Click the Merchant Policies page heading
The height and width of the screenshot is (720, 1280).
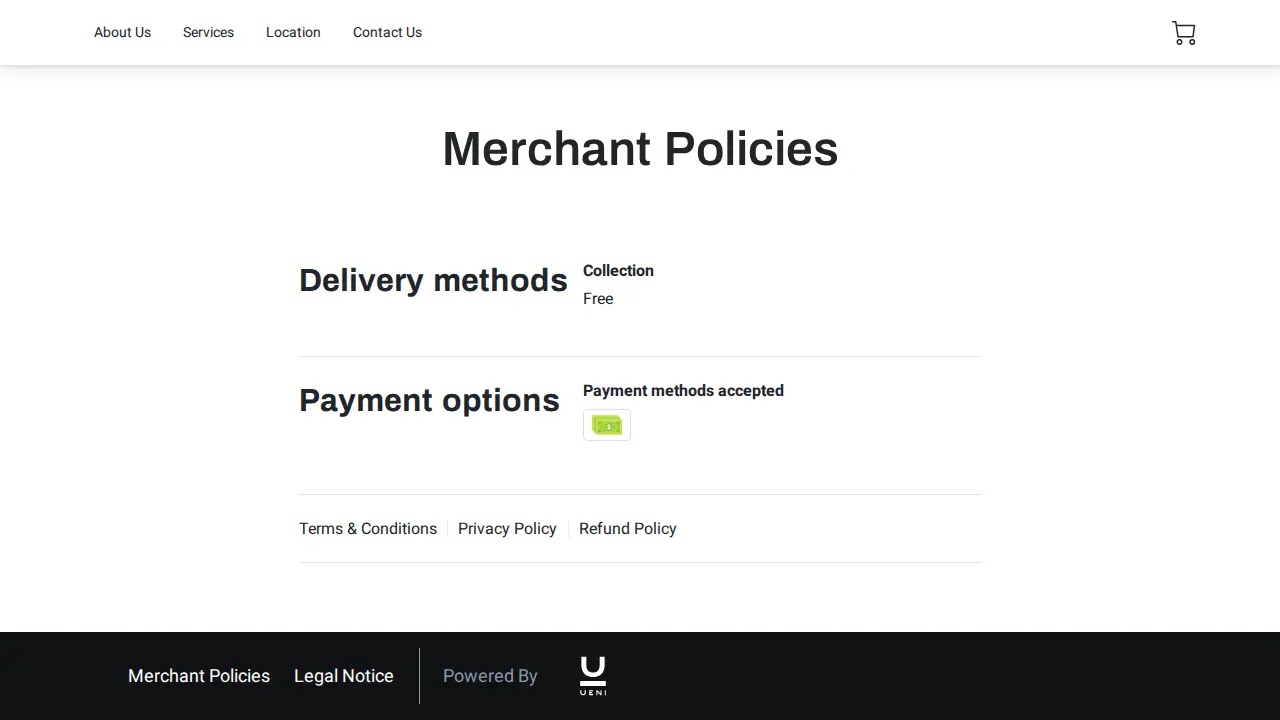[640, 149]
